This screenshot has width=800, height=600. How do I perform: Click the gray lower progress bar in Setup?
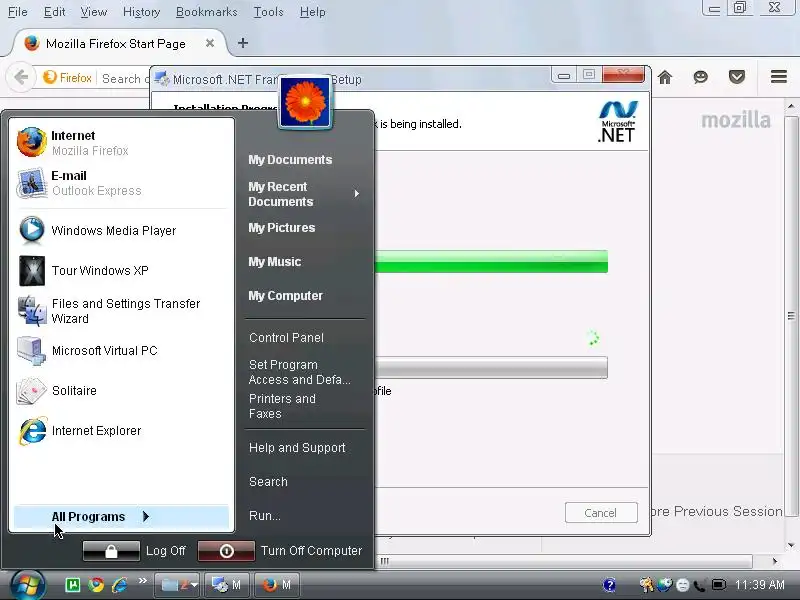(491, 367)
